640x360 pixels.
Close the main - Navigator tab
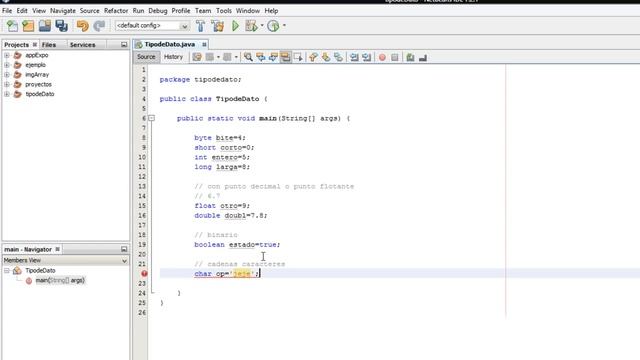[x=58, y=249]
